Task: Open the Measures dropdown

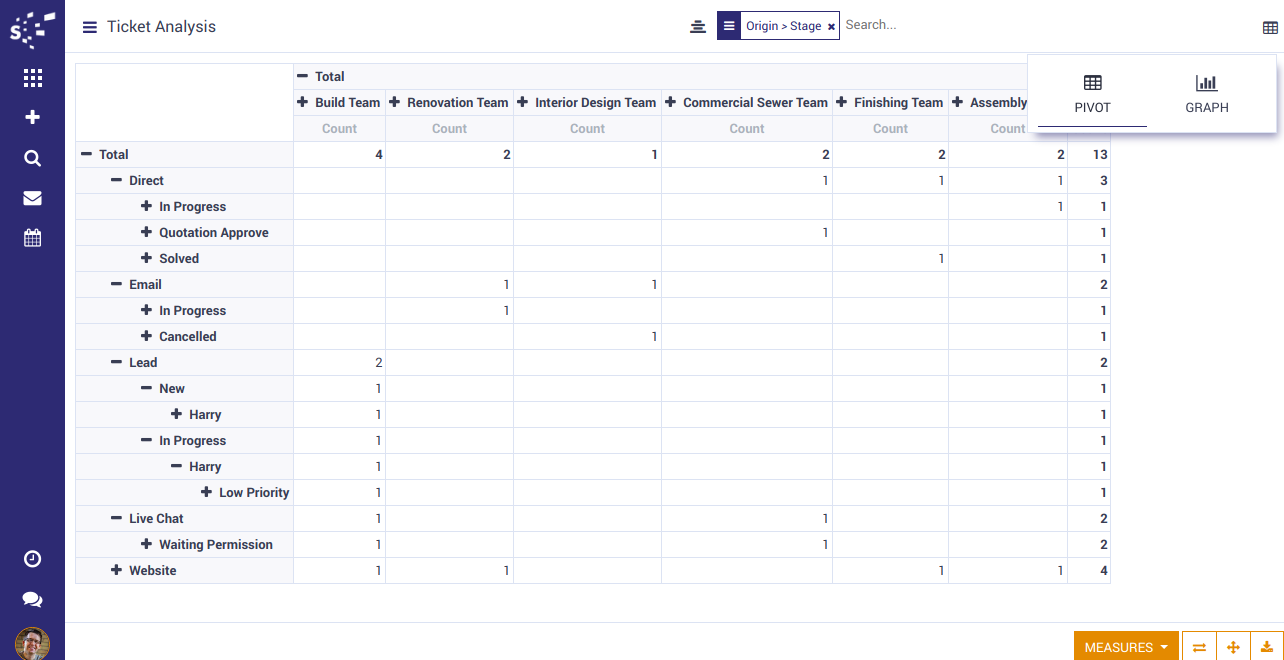Action: point(1126,647)
